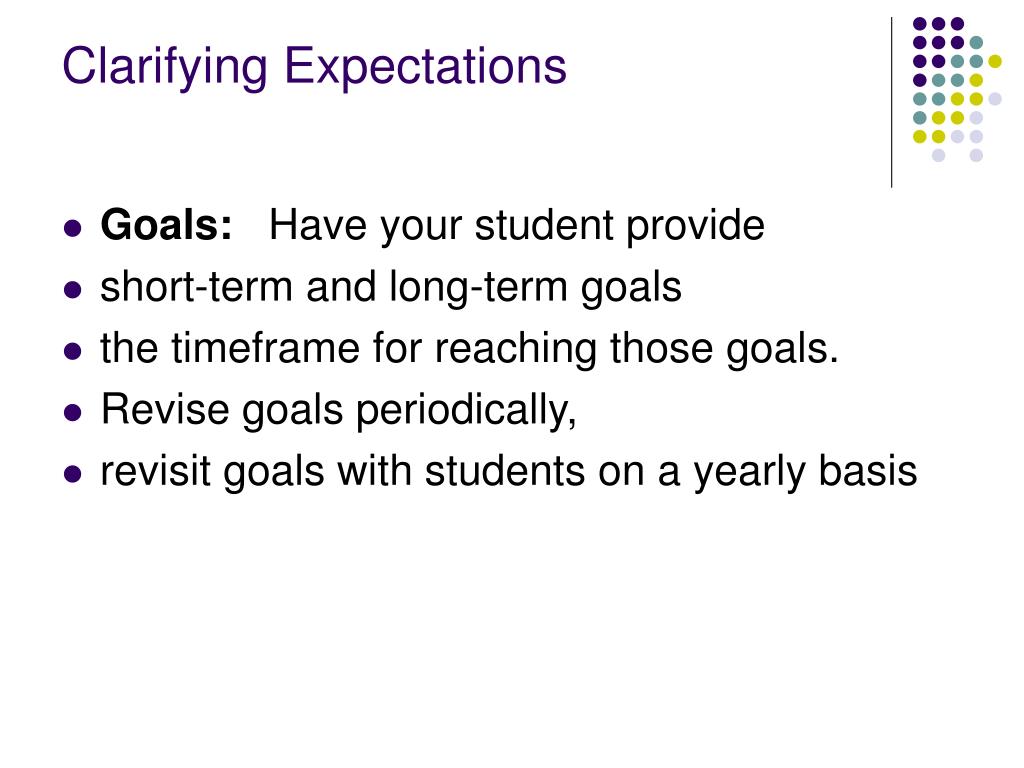Click the vertical divider line beside the dots

(891, 103)
